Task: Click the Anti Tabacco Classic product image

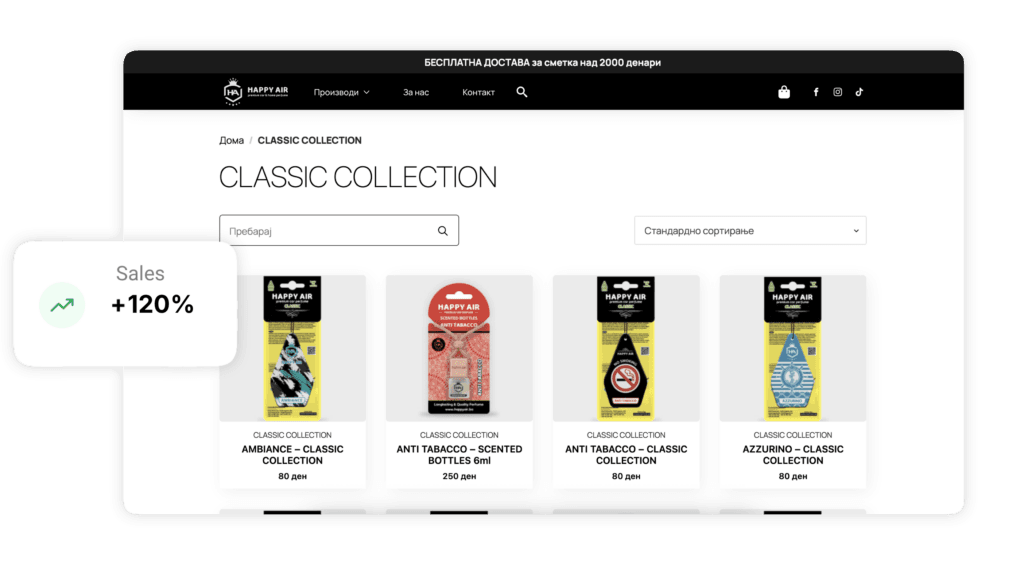Action: pyautogui.click(x=626, y=348)
